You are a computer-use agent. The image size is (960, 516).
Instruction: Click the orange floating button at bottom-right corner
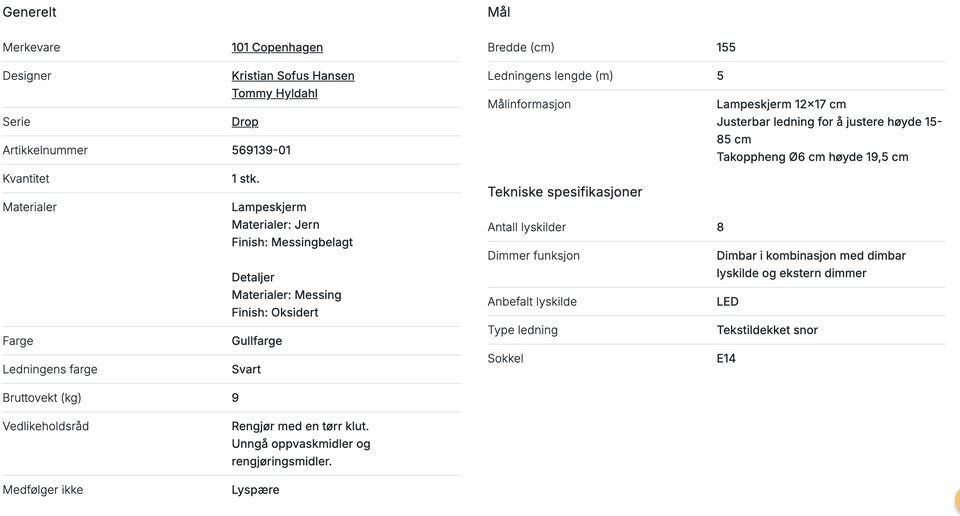(953, 502)
